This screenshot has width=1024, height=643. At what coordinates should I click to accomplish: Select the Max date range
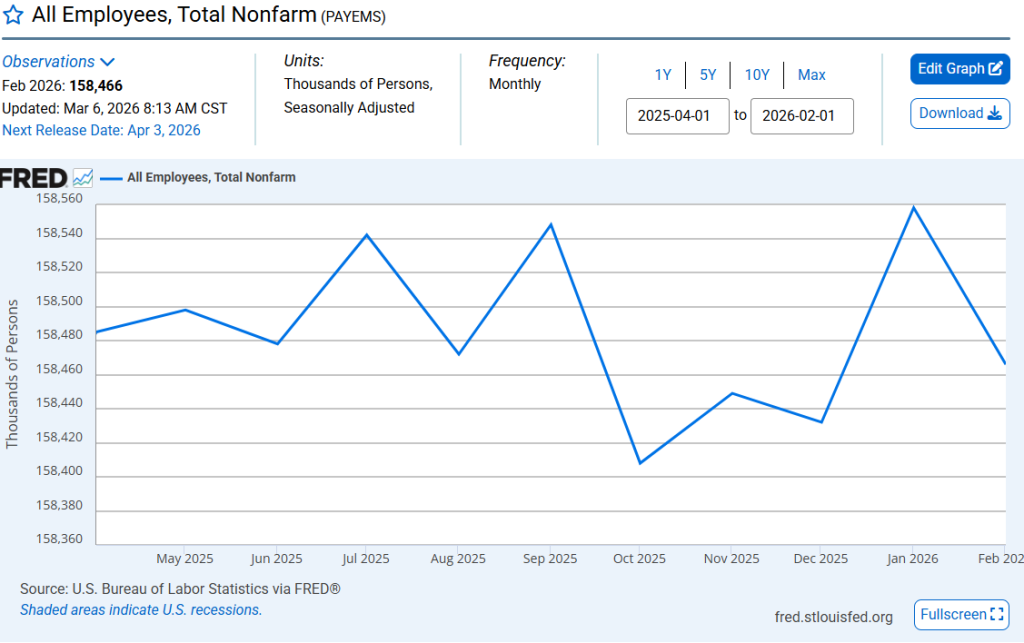(811, 75)
